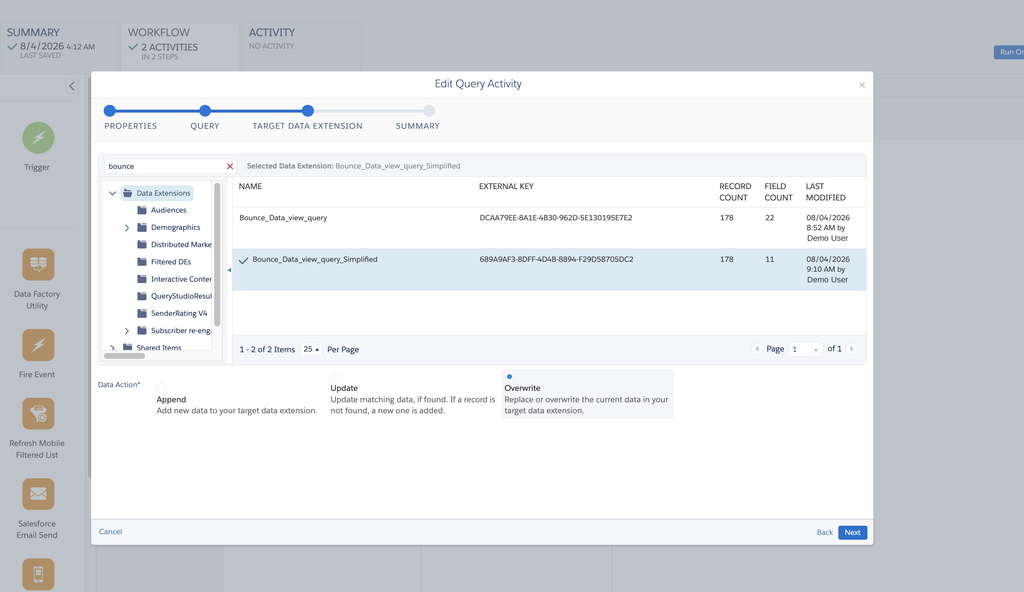Click the Next button
1024x592 pixels.
[x=852, y=533]
